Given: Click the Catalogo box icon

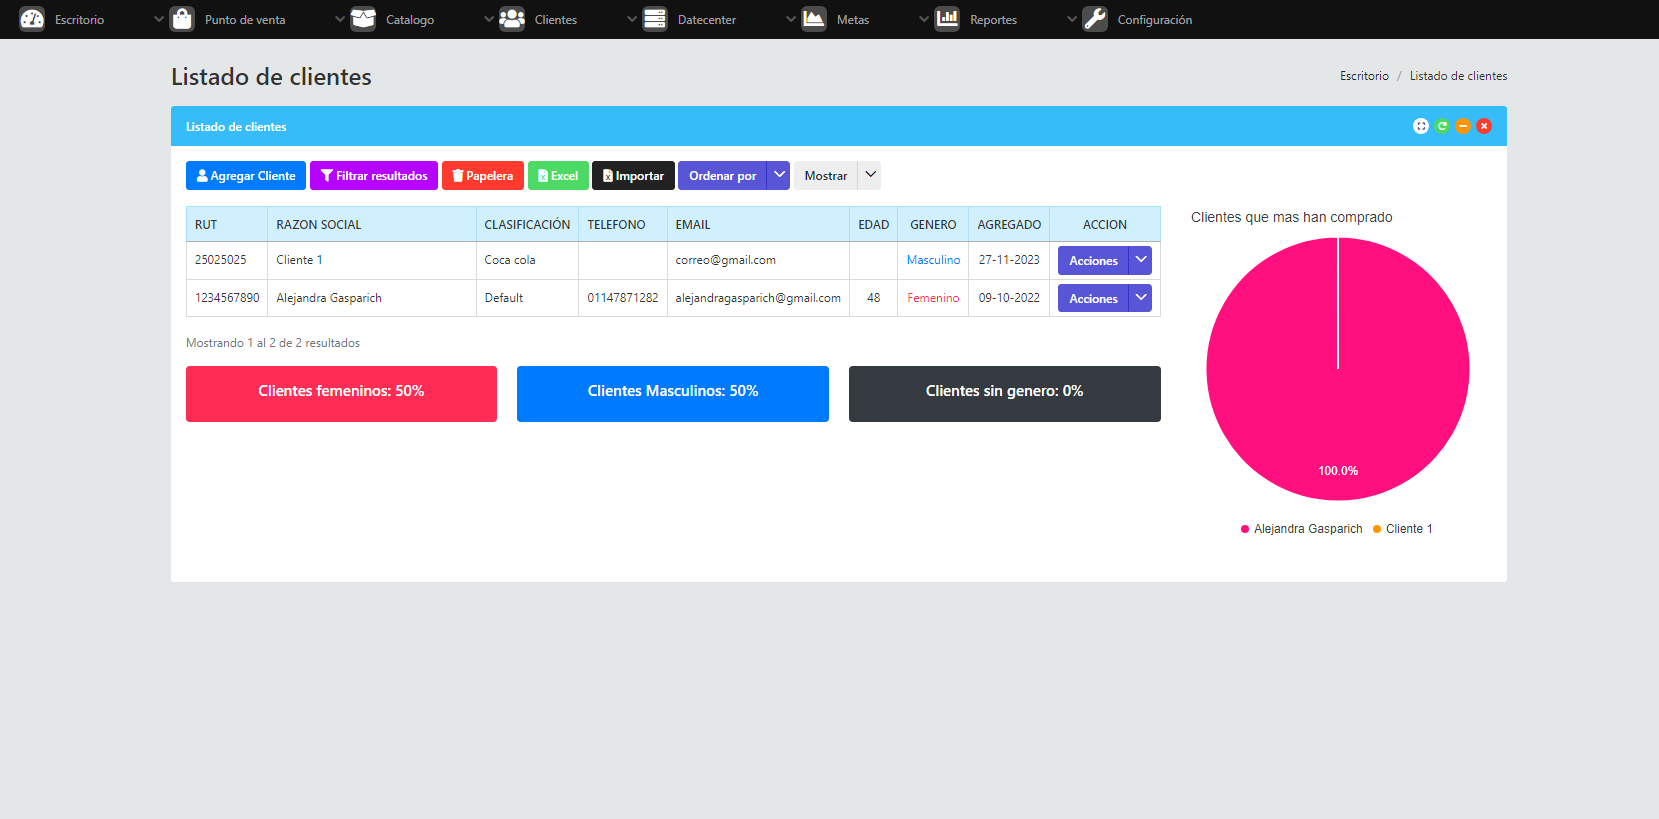Looking at the screenshot, I should [363, 19].
